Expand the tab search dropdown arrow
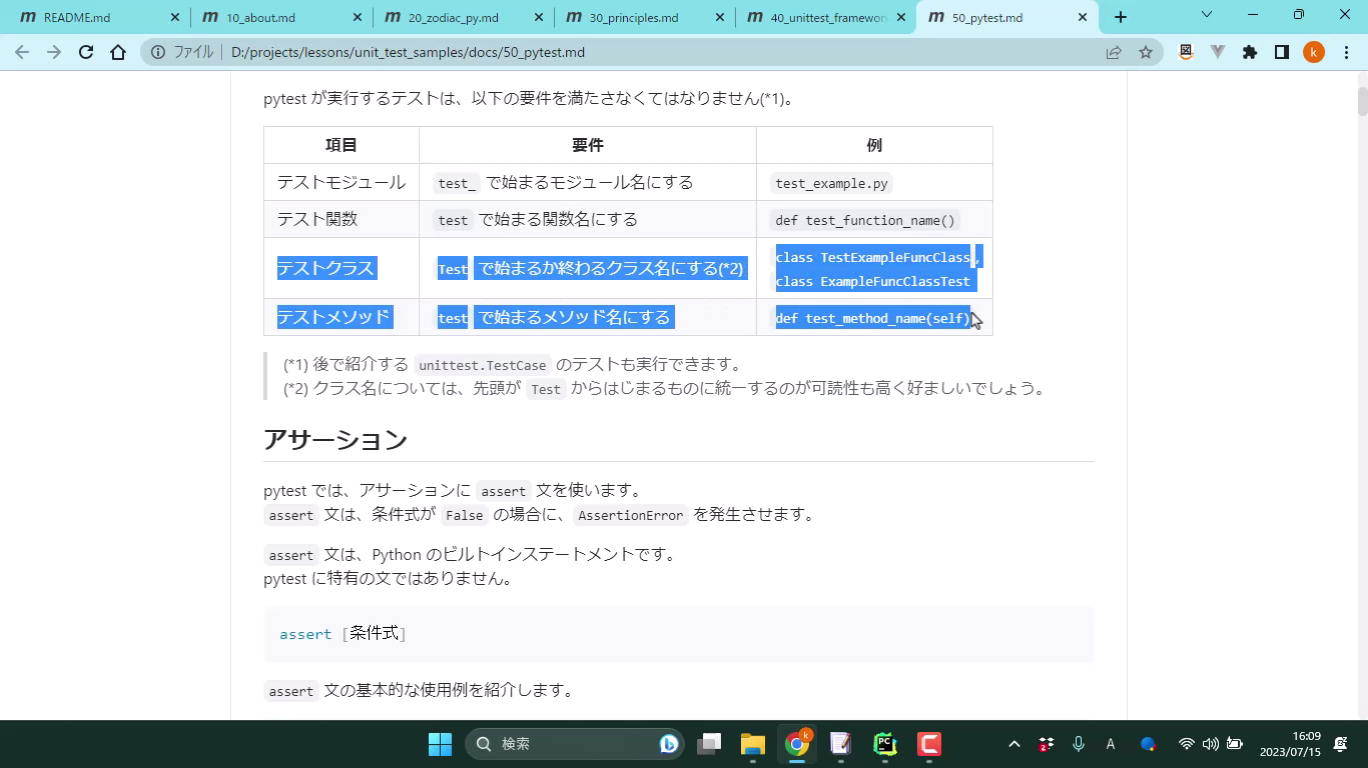The height and width of the screenshot is (768, 1368). click(x=1206, y=15)
